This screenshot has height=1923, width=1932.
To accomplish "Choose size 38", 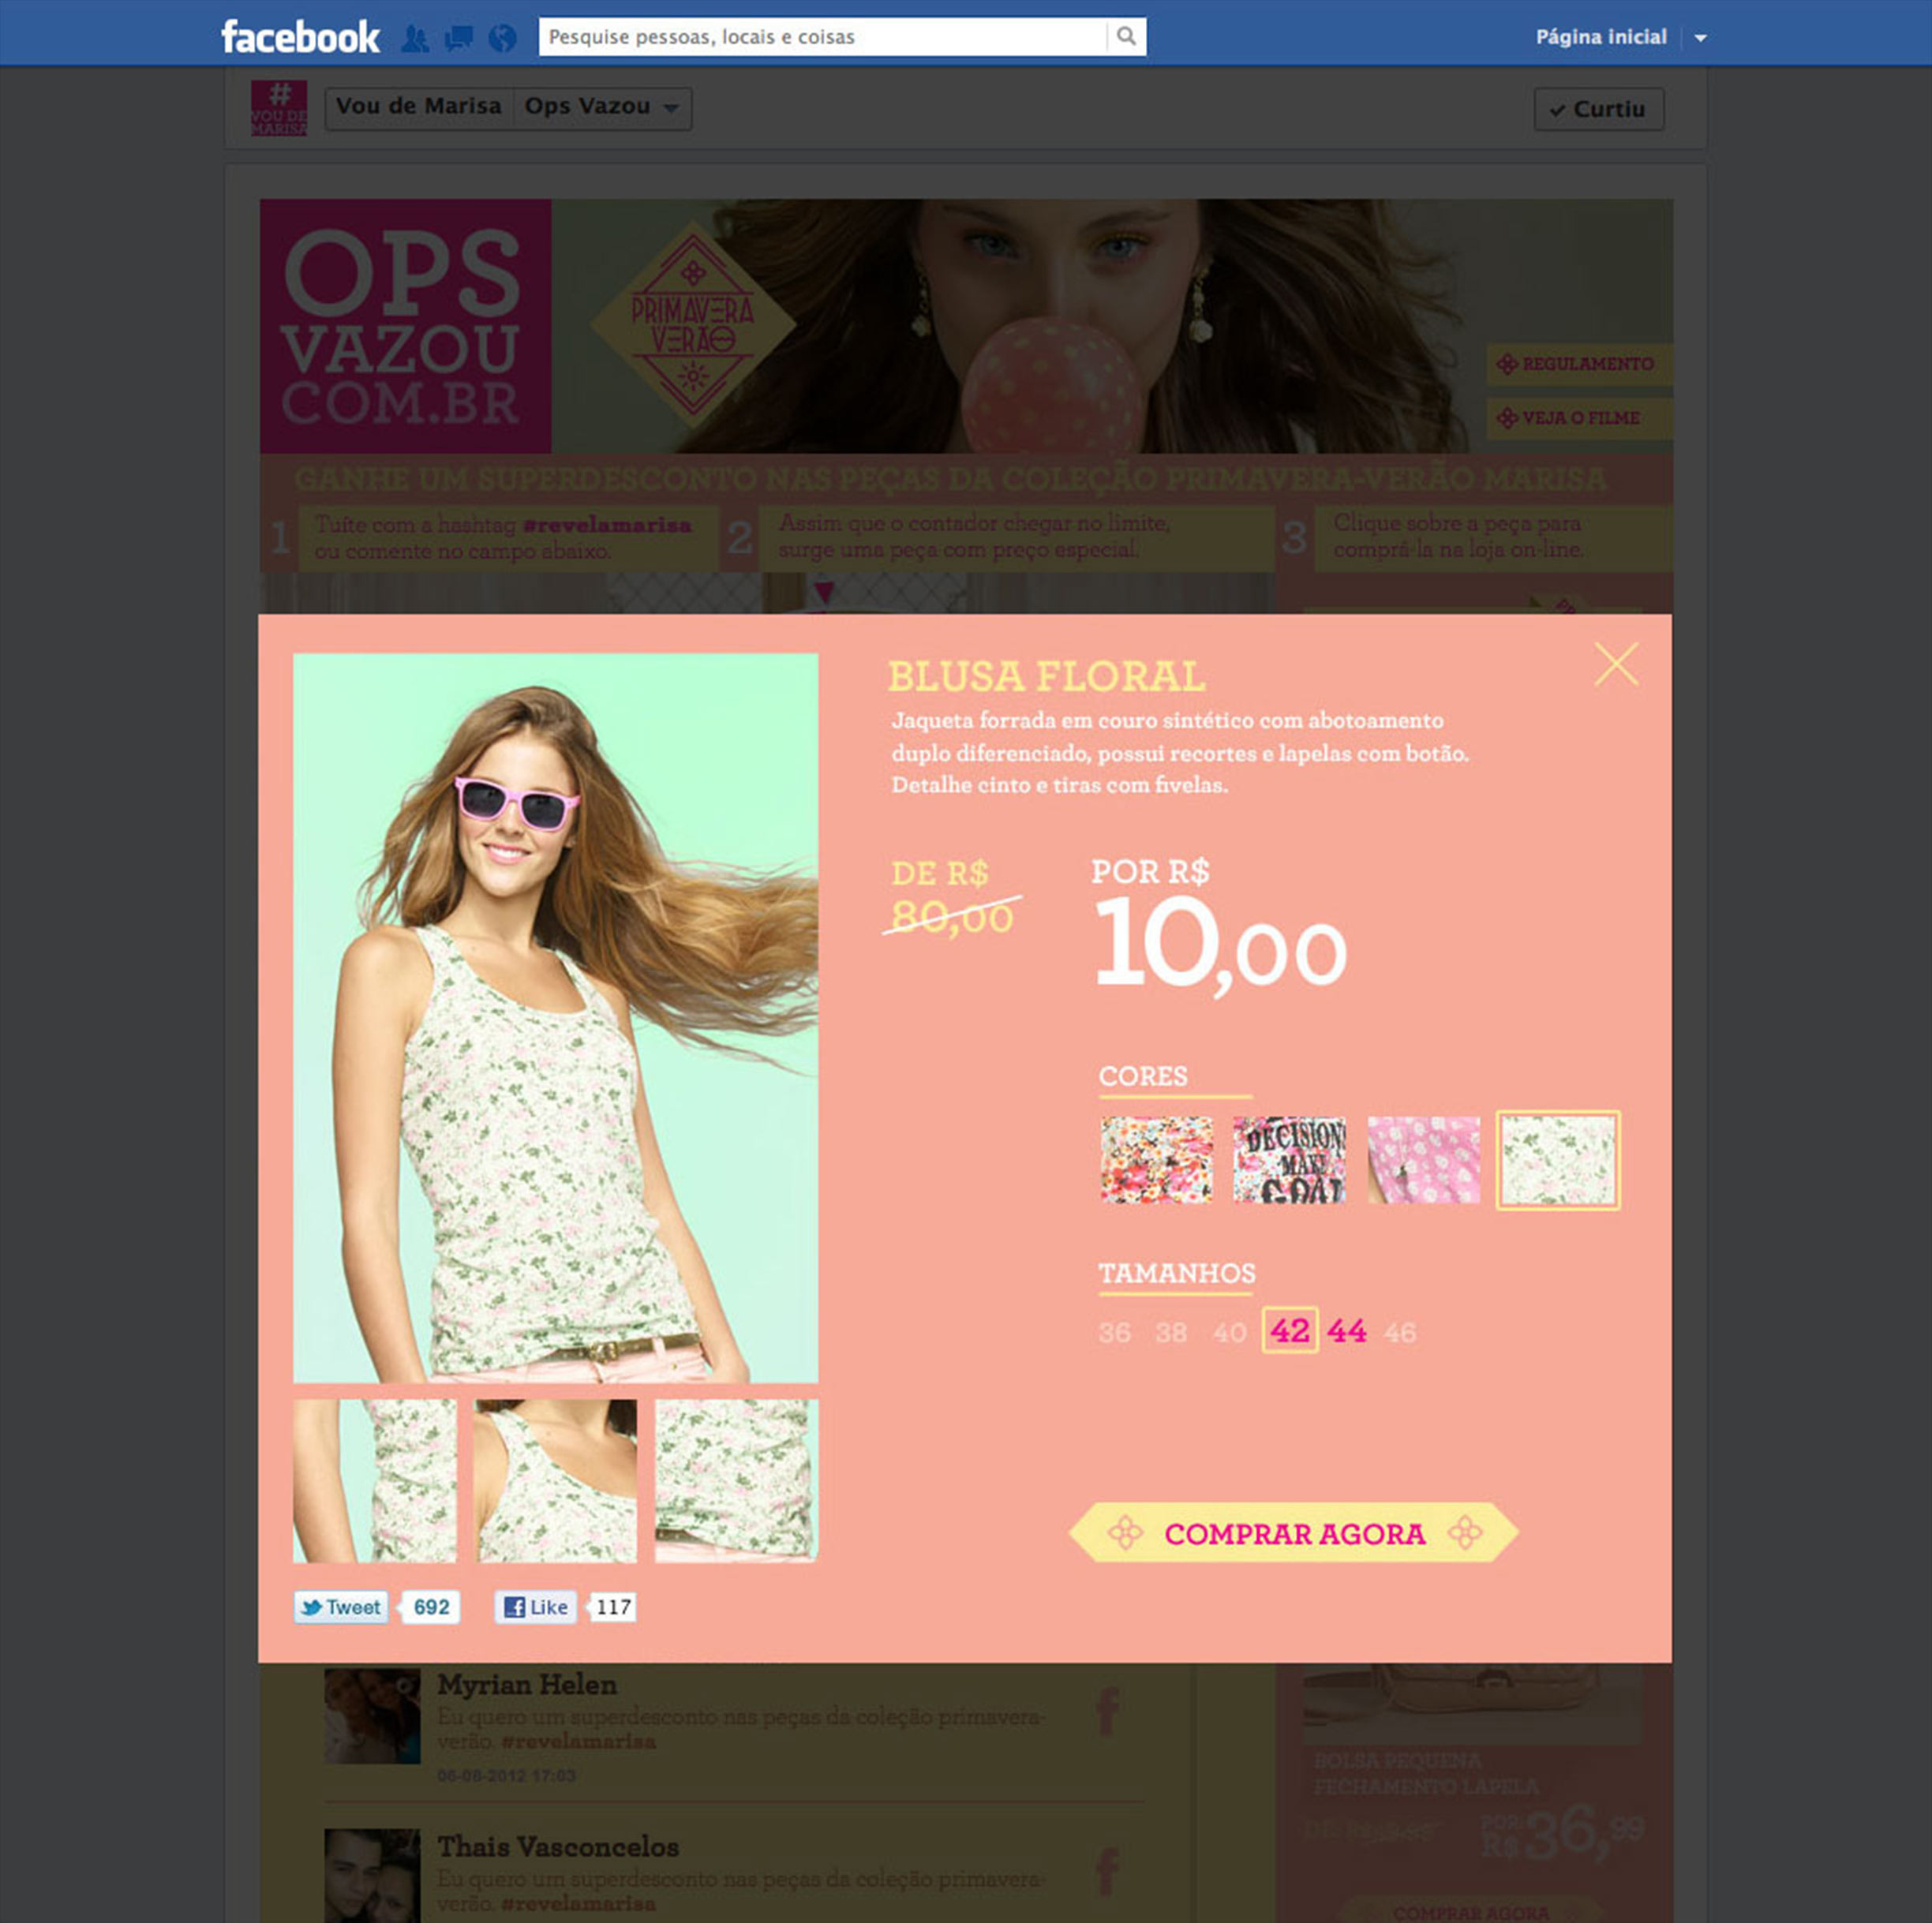I will [1171, 1332].
